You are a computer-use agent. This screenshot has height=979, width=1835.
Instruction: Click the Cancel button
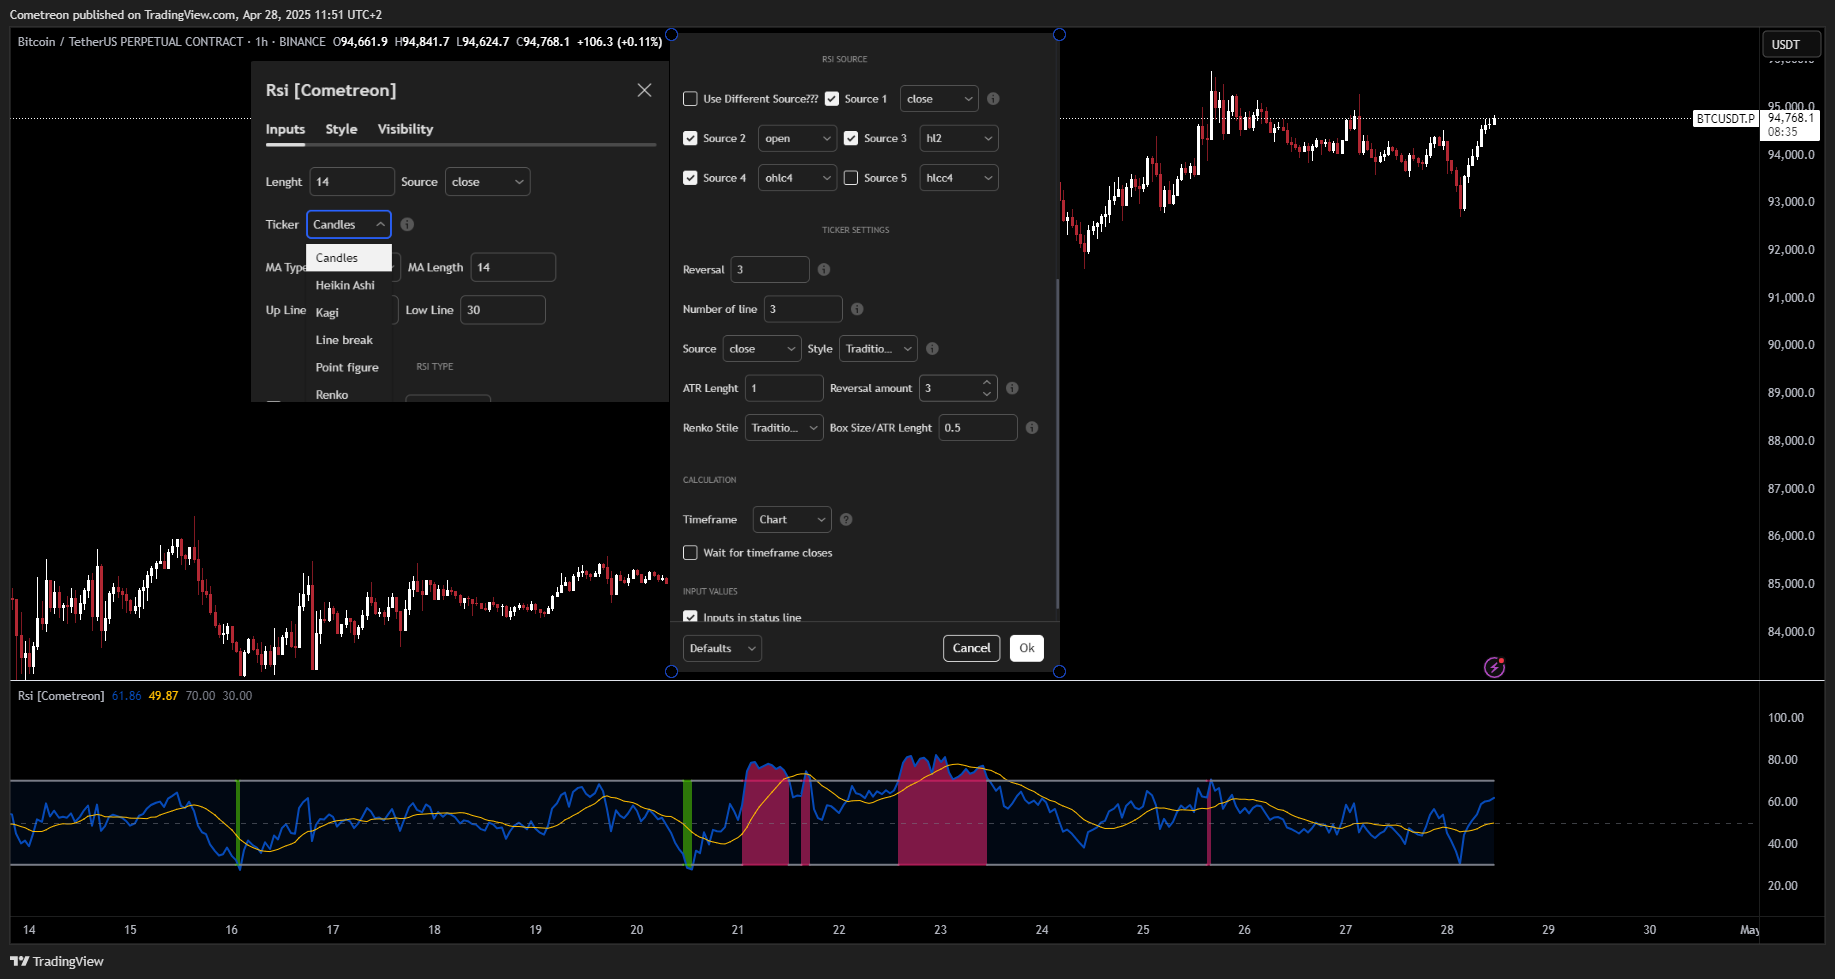pos(971,648)
